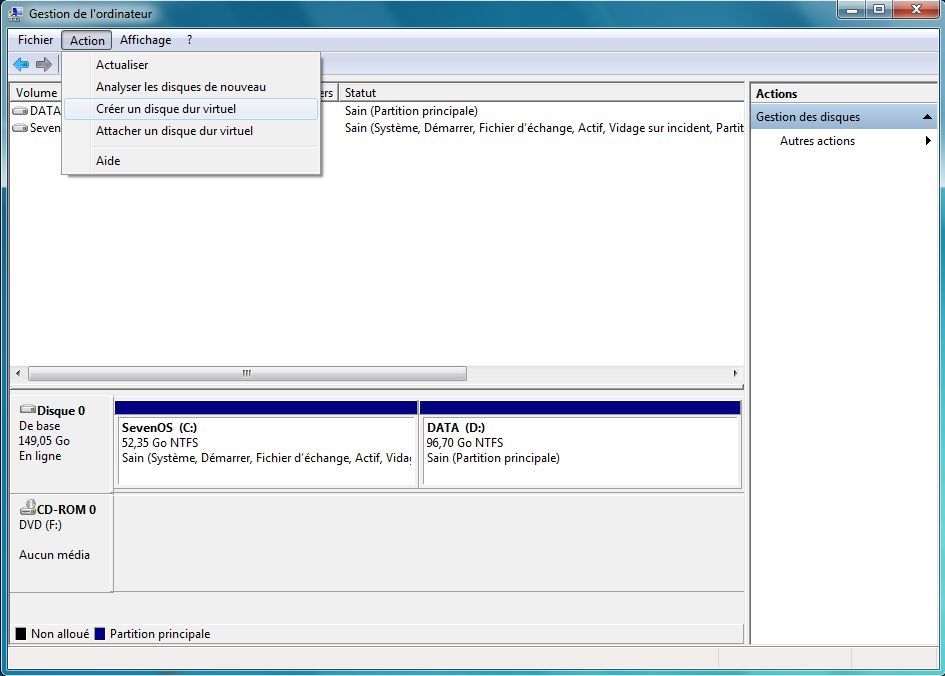Maximize the Gestion de l'ordinateur window
This screenshot has height=676, width=945.
pyautogui.click(x=879, y=10)
